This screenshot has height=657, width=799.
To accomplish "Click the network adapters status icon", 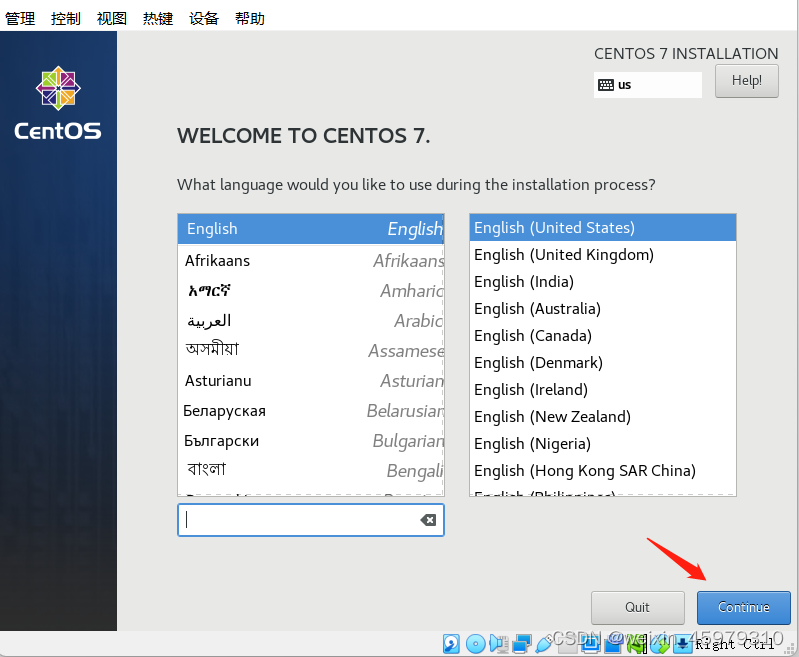I will [522, 643].
